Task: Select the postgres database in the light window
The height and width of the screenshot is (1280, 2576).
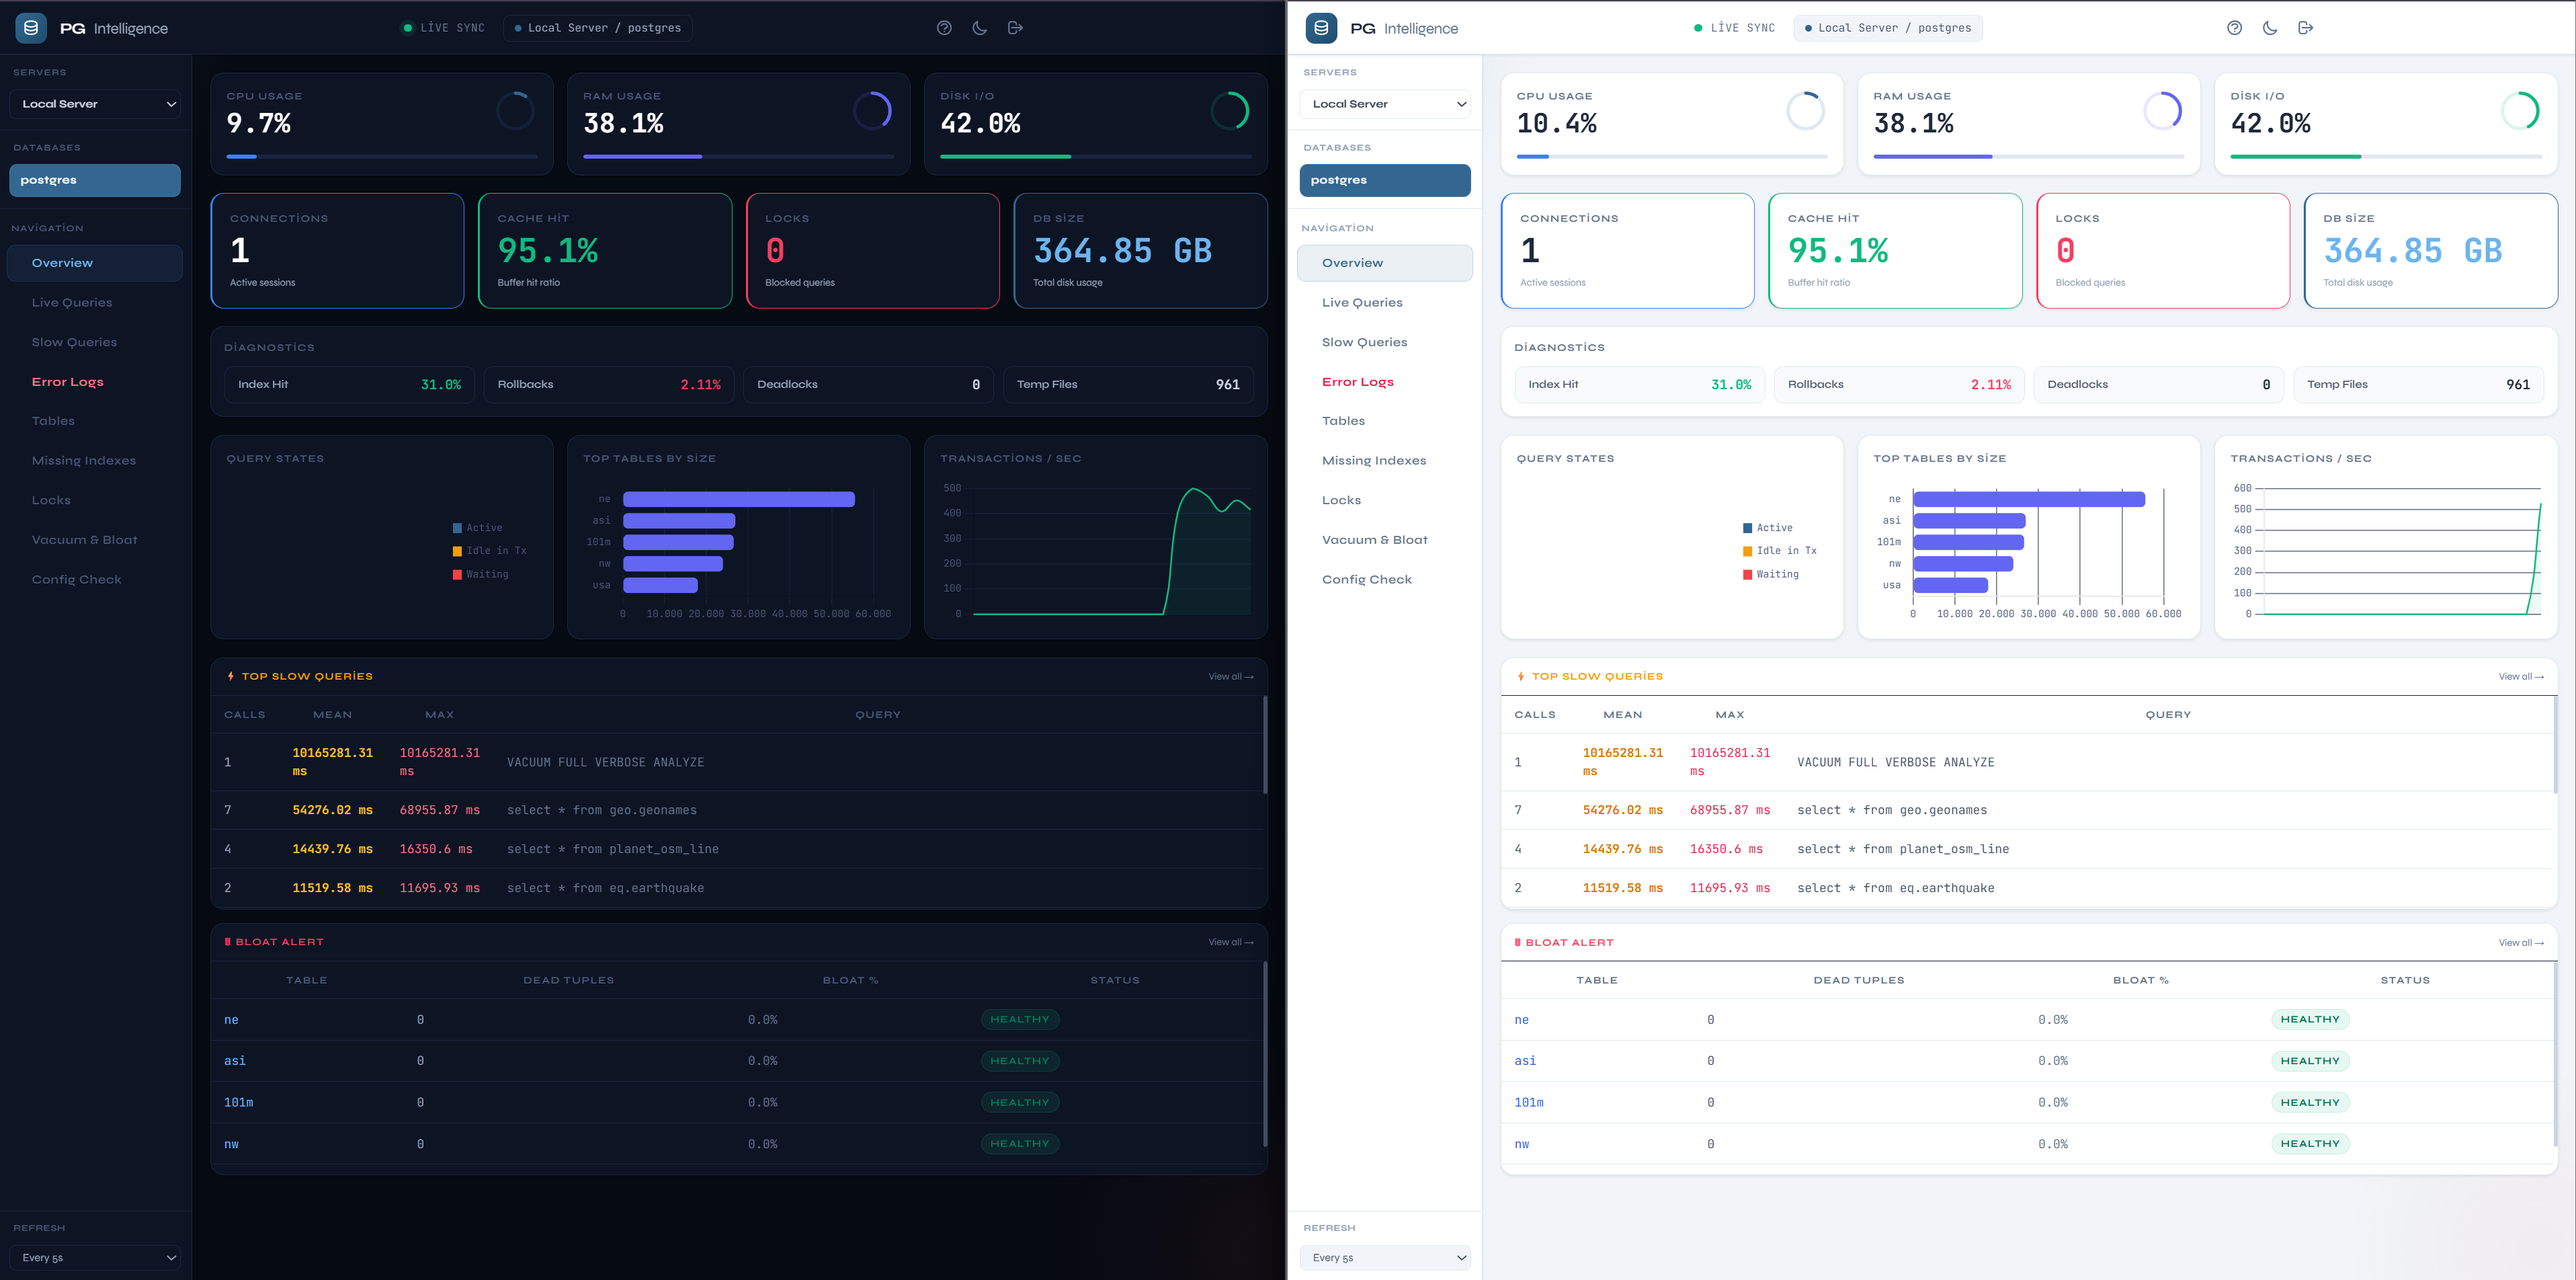Action: (1385, 180)
